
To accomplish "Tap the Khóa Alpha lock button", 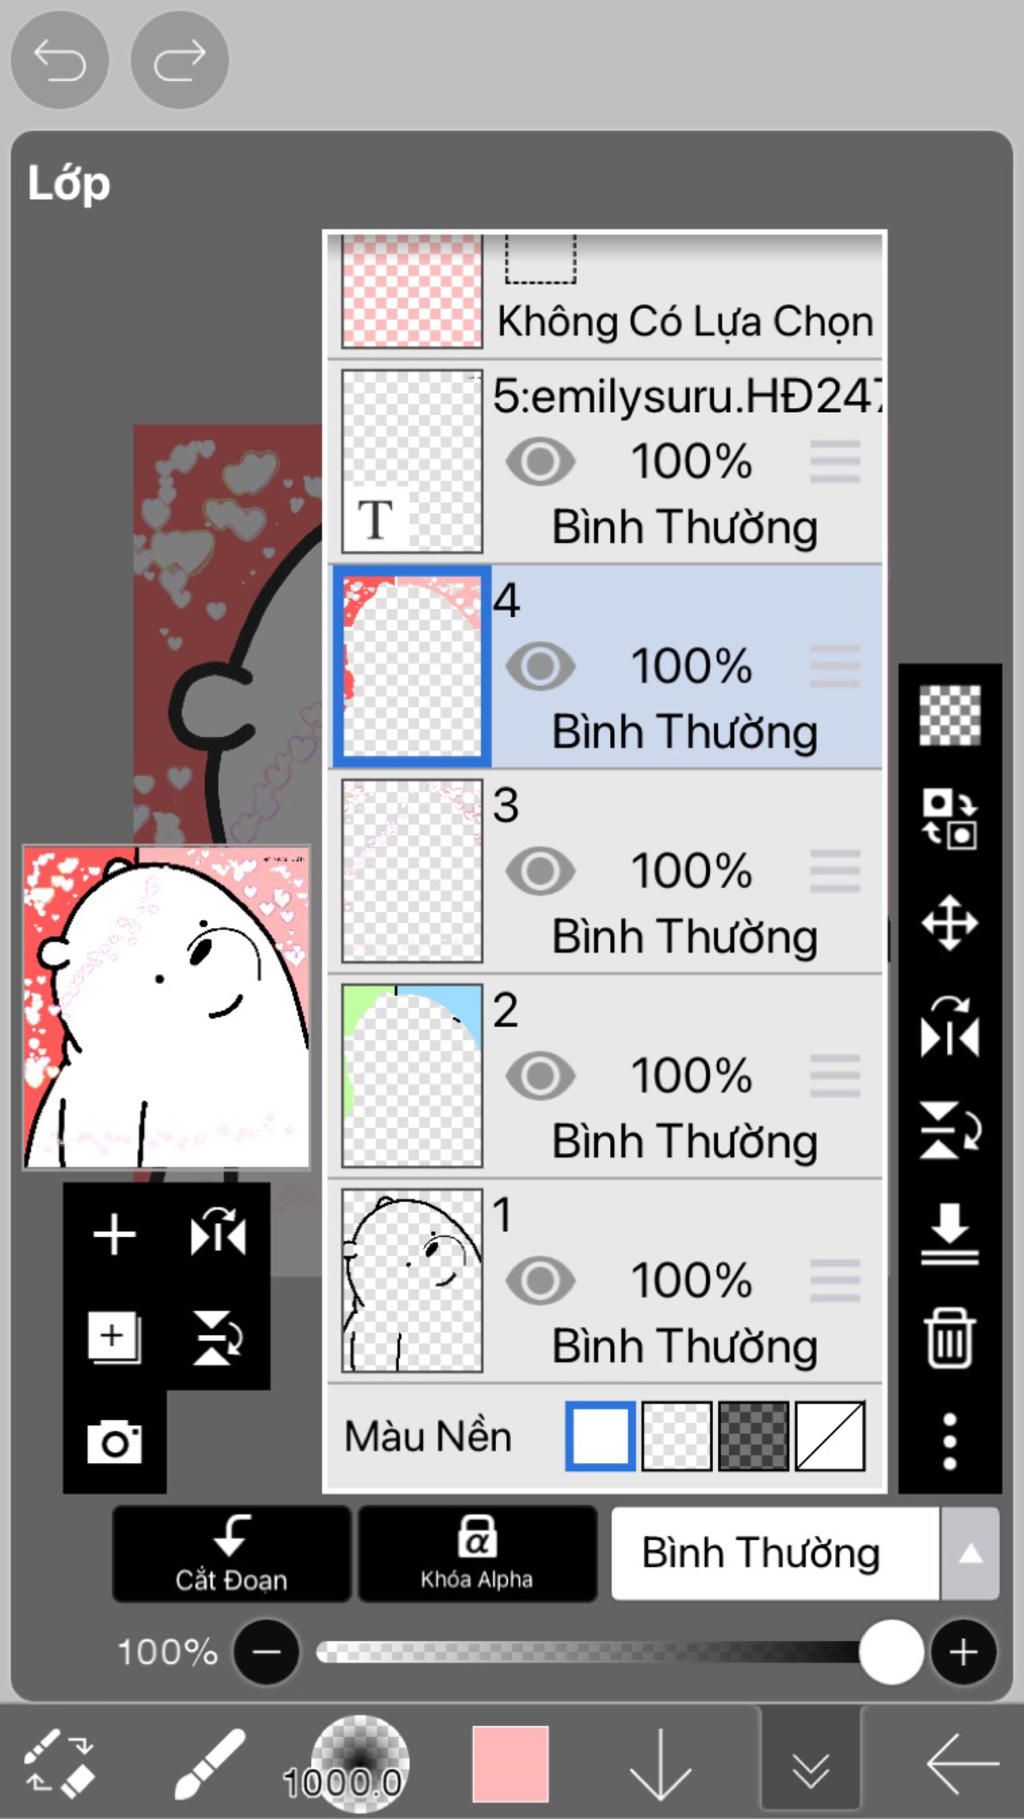I will coord(477,1554).
